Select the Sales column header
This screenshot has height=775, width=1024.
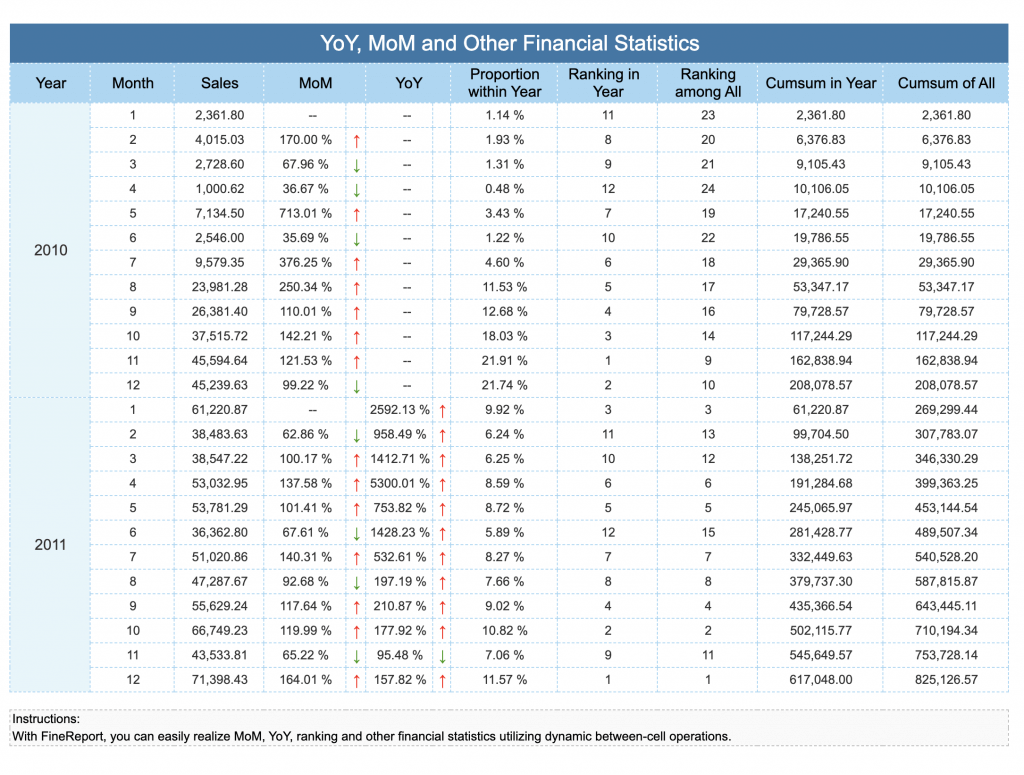tap(219, 83)
